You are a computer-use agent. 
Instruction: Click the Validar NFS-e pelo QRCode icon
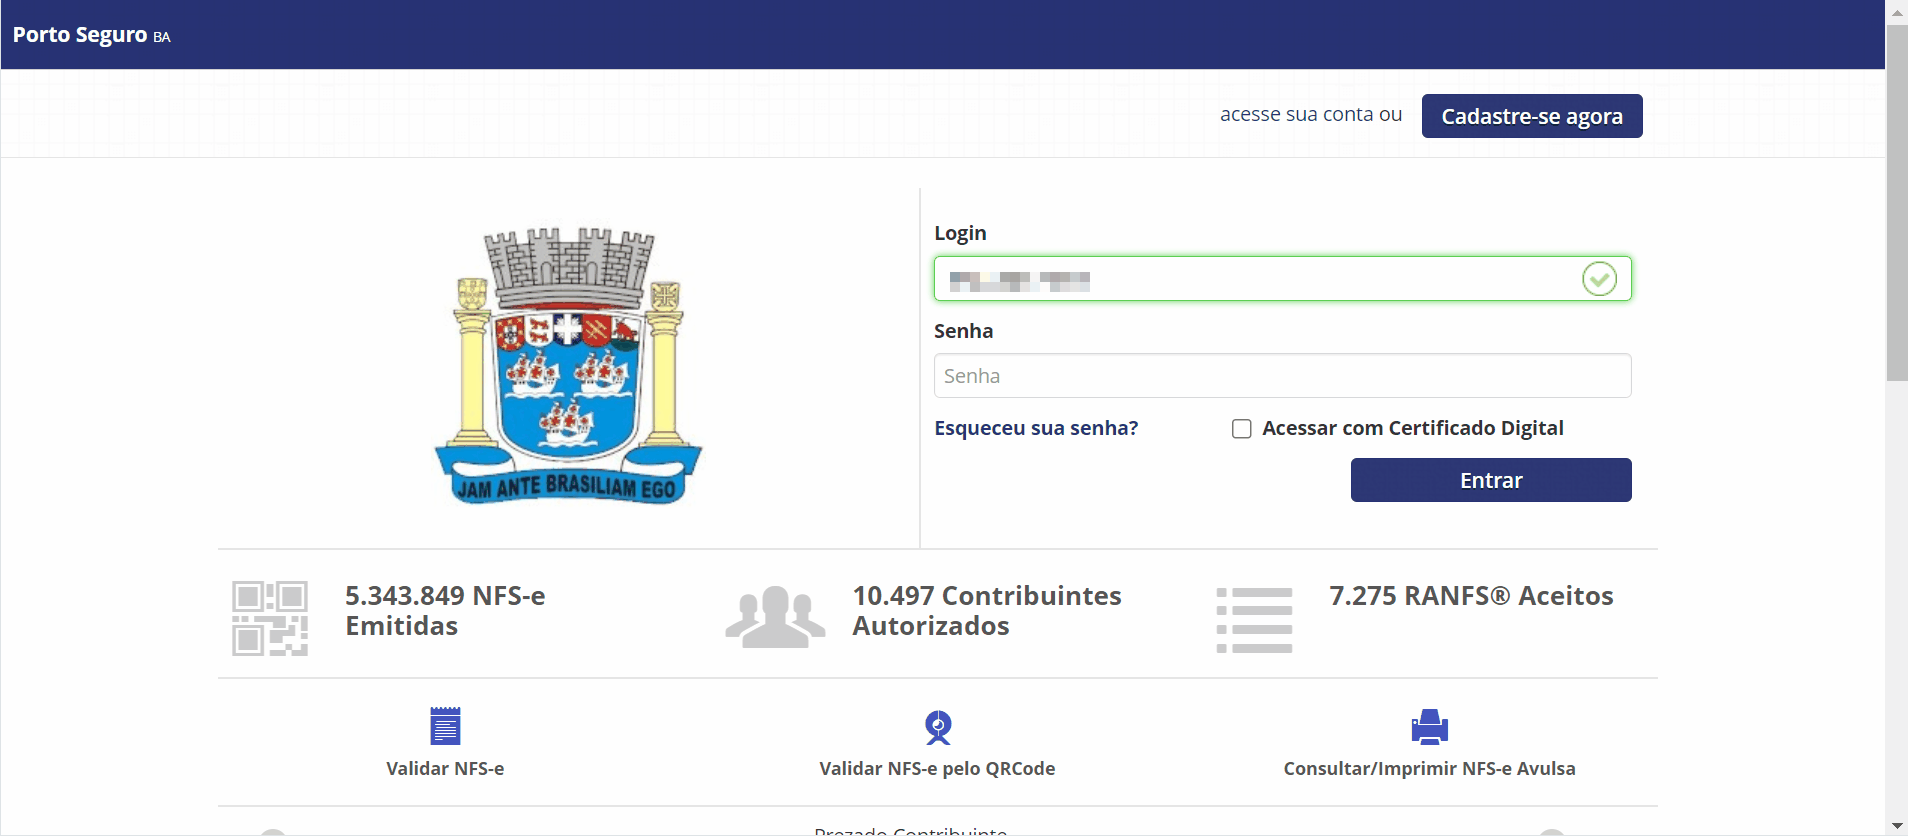(938, 727)
